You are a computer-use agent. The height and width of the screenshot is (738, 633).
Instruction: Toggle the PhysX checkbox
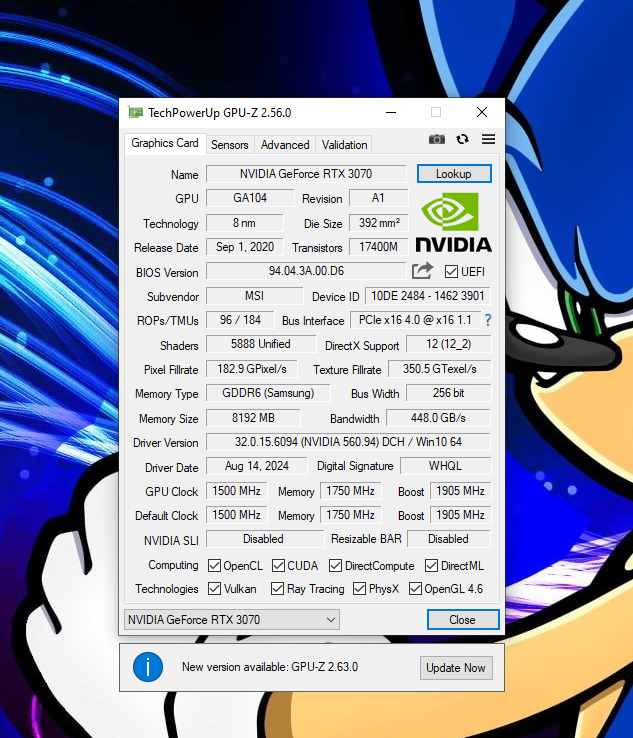359,588
